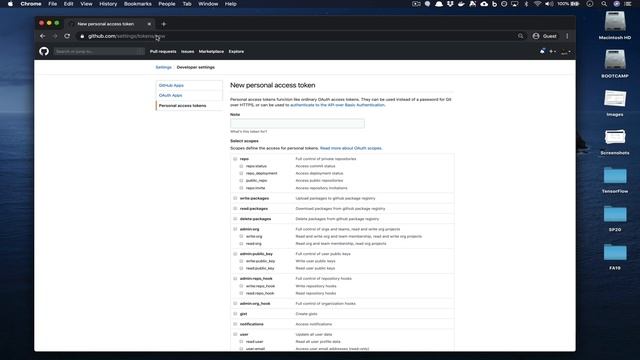
Task: Open the Screenshots desktop item
Action: (x=615, y=141)
